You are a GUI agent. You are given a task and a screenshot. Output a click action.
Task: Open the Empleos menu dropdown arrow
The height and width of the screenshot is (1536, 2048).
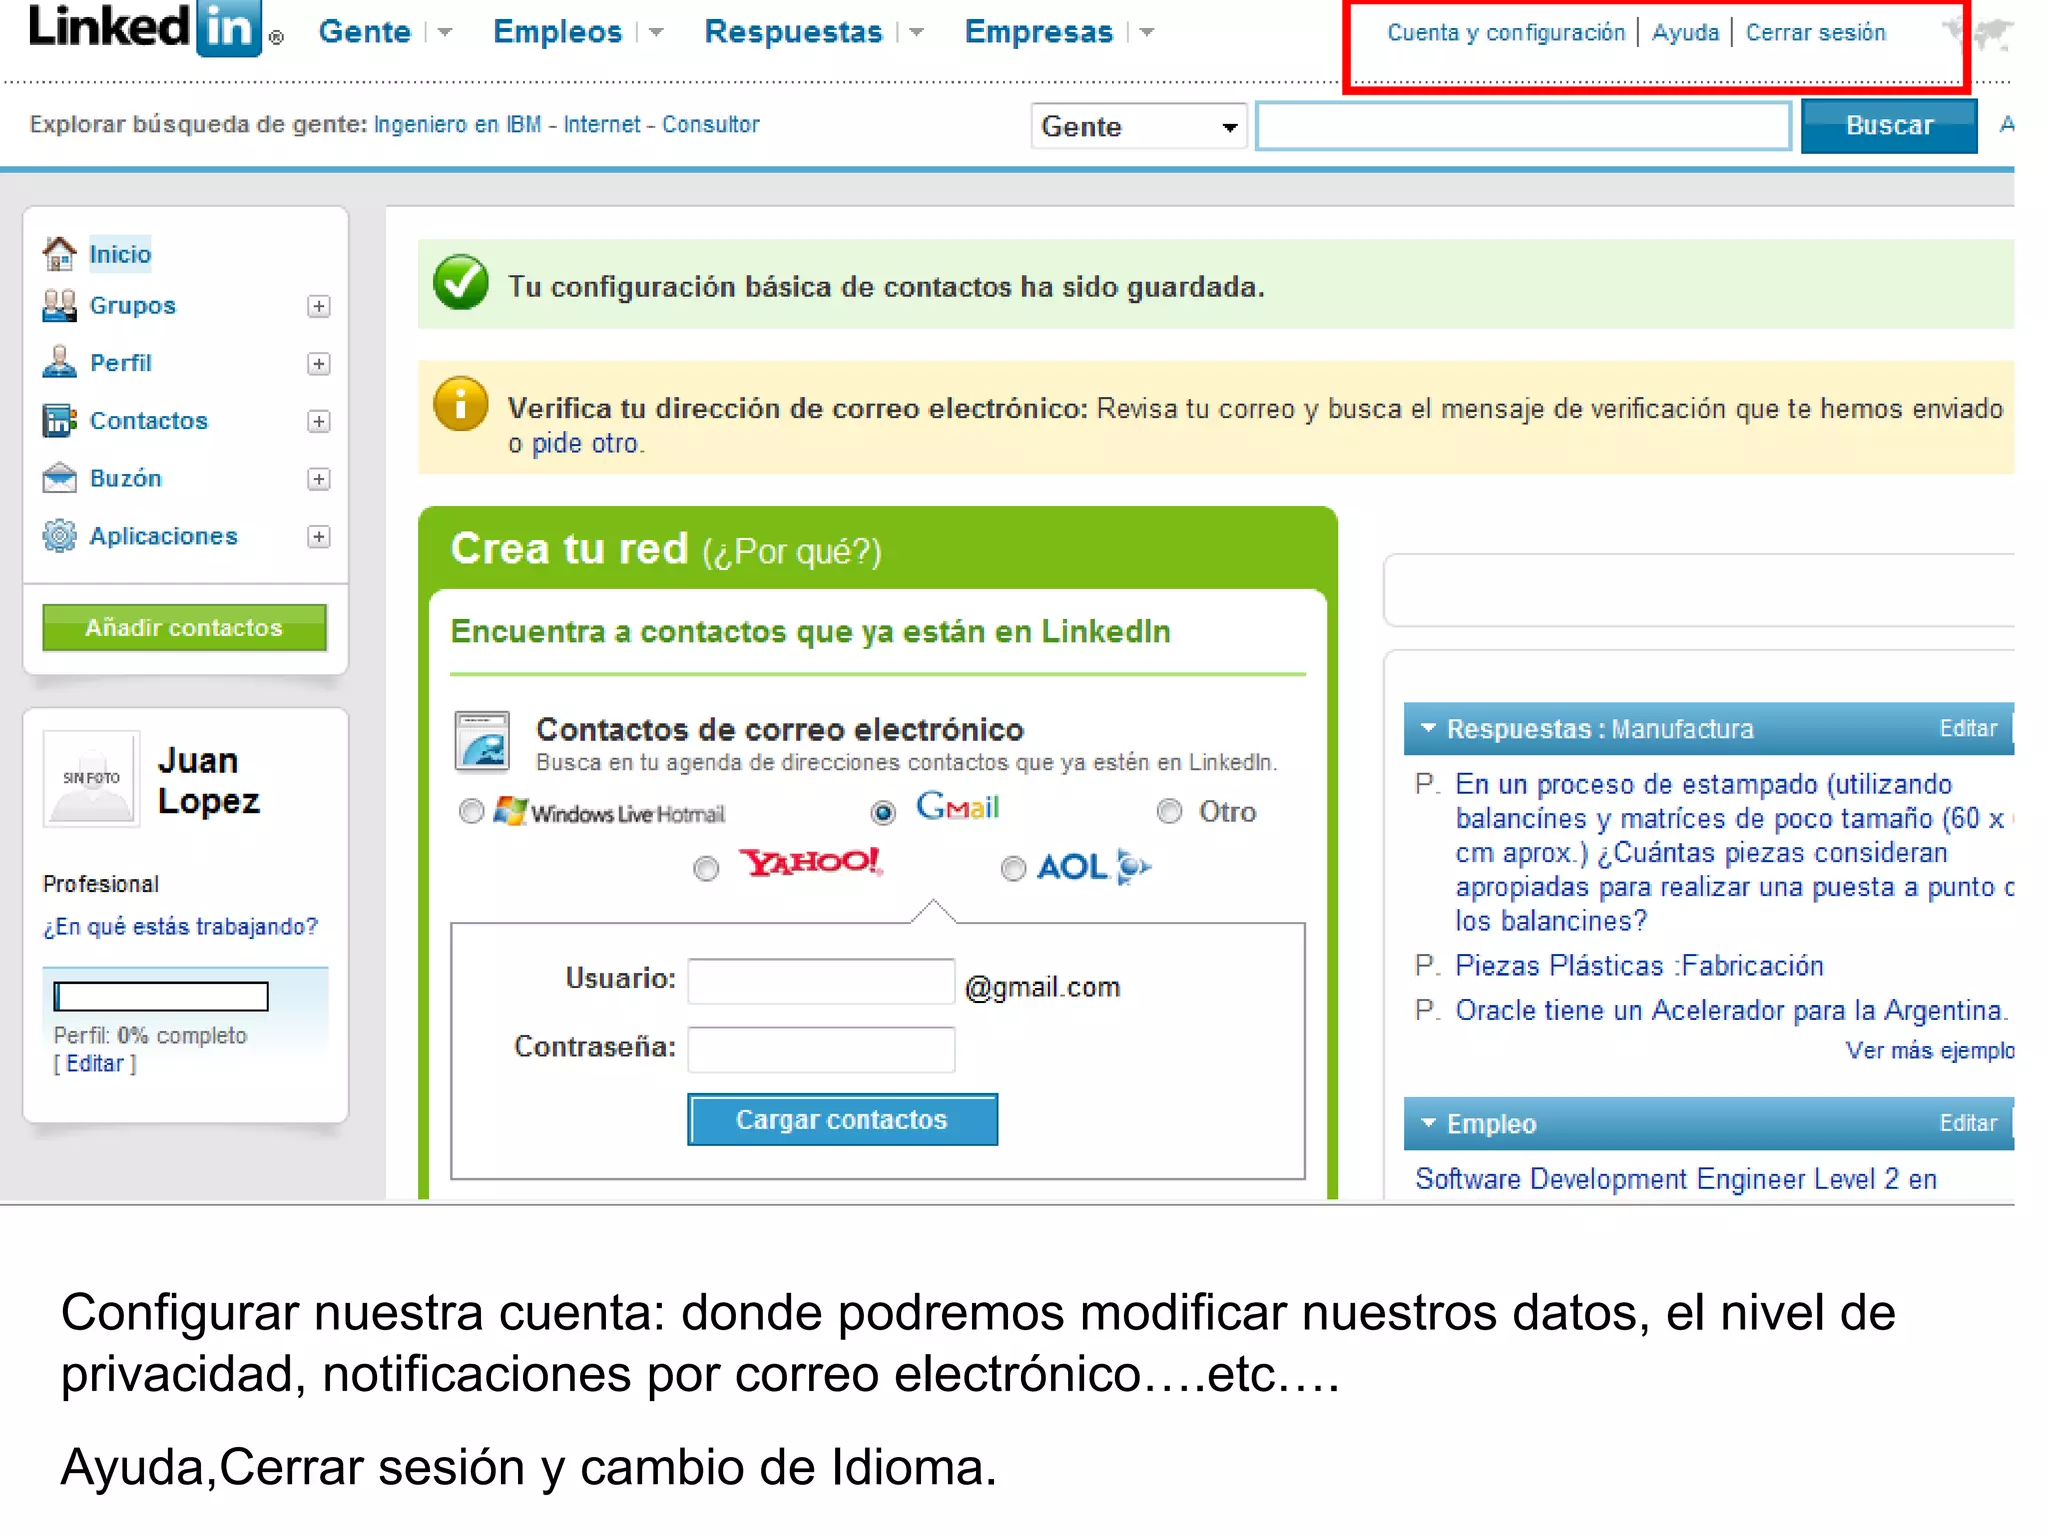click(x=656, y=33)
